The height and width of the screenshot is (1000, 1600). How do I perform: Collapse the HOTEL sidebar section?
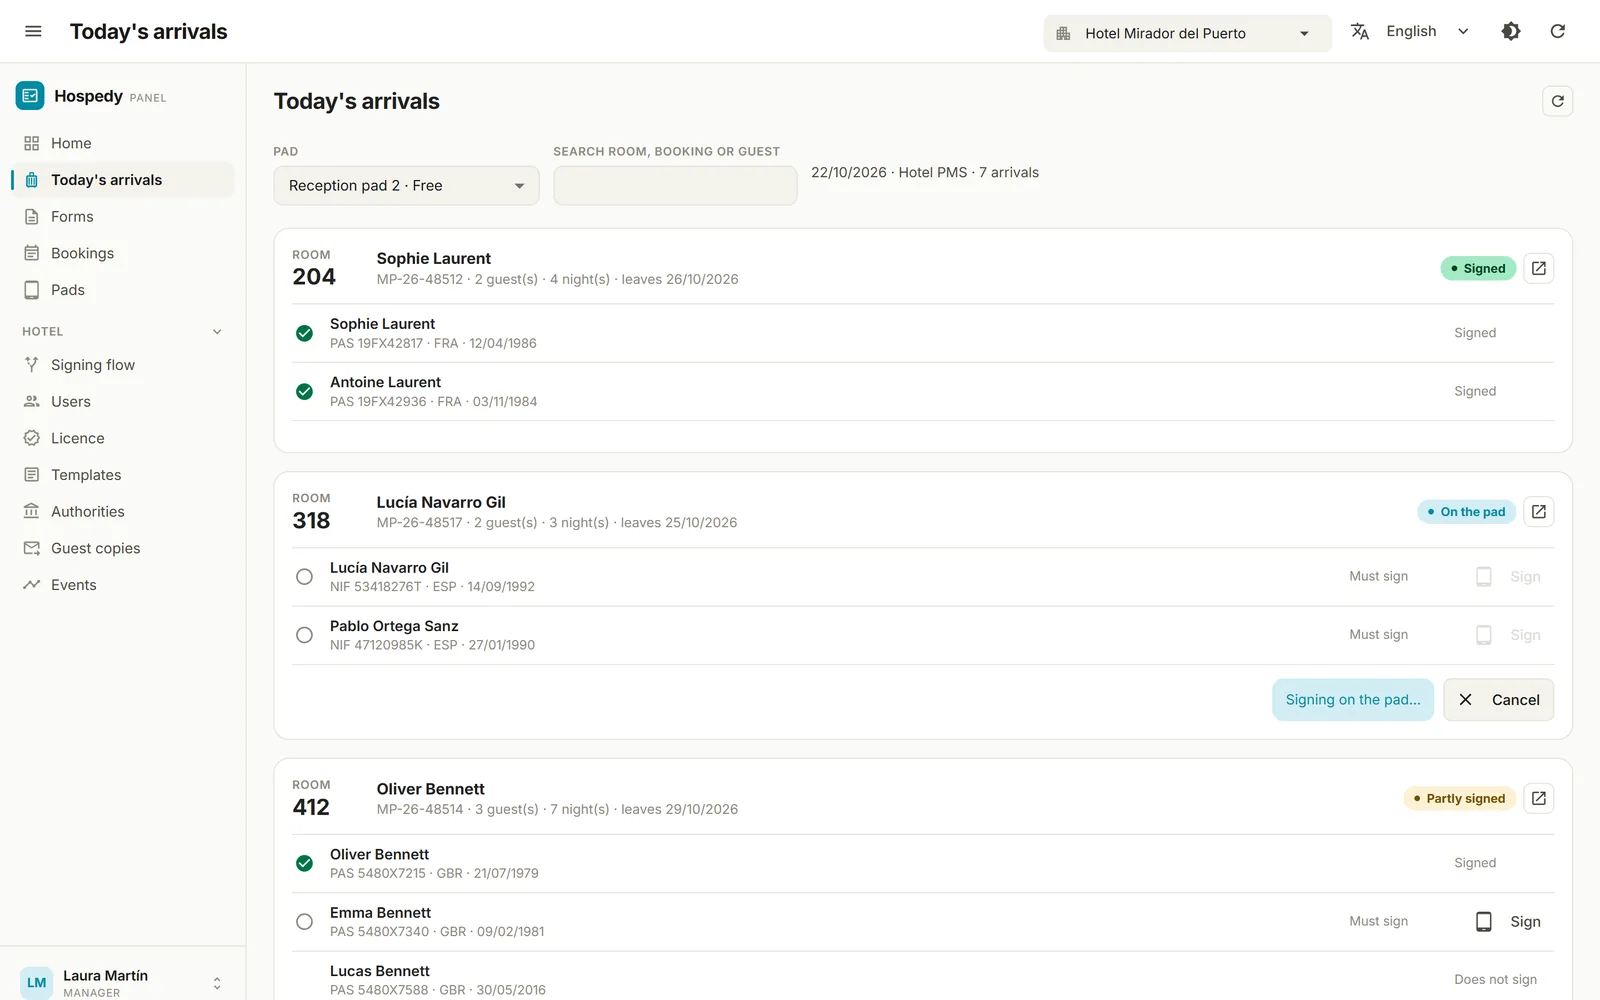[217, 332]
